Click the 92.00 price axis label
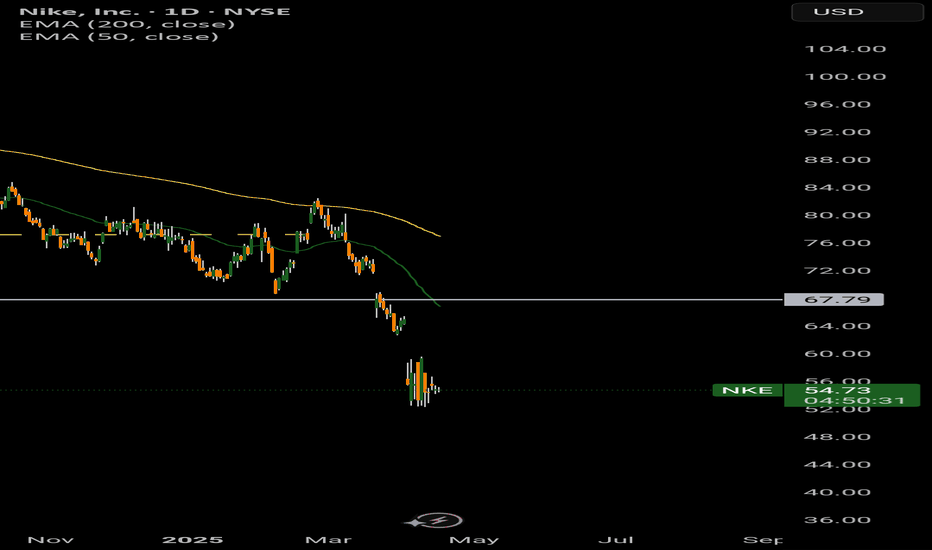Screen dimensions: 932x550 click(837, 132)
